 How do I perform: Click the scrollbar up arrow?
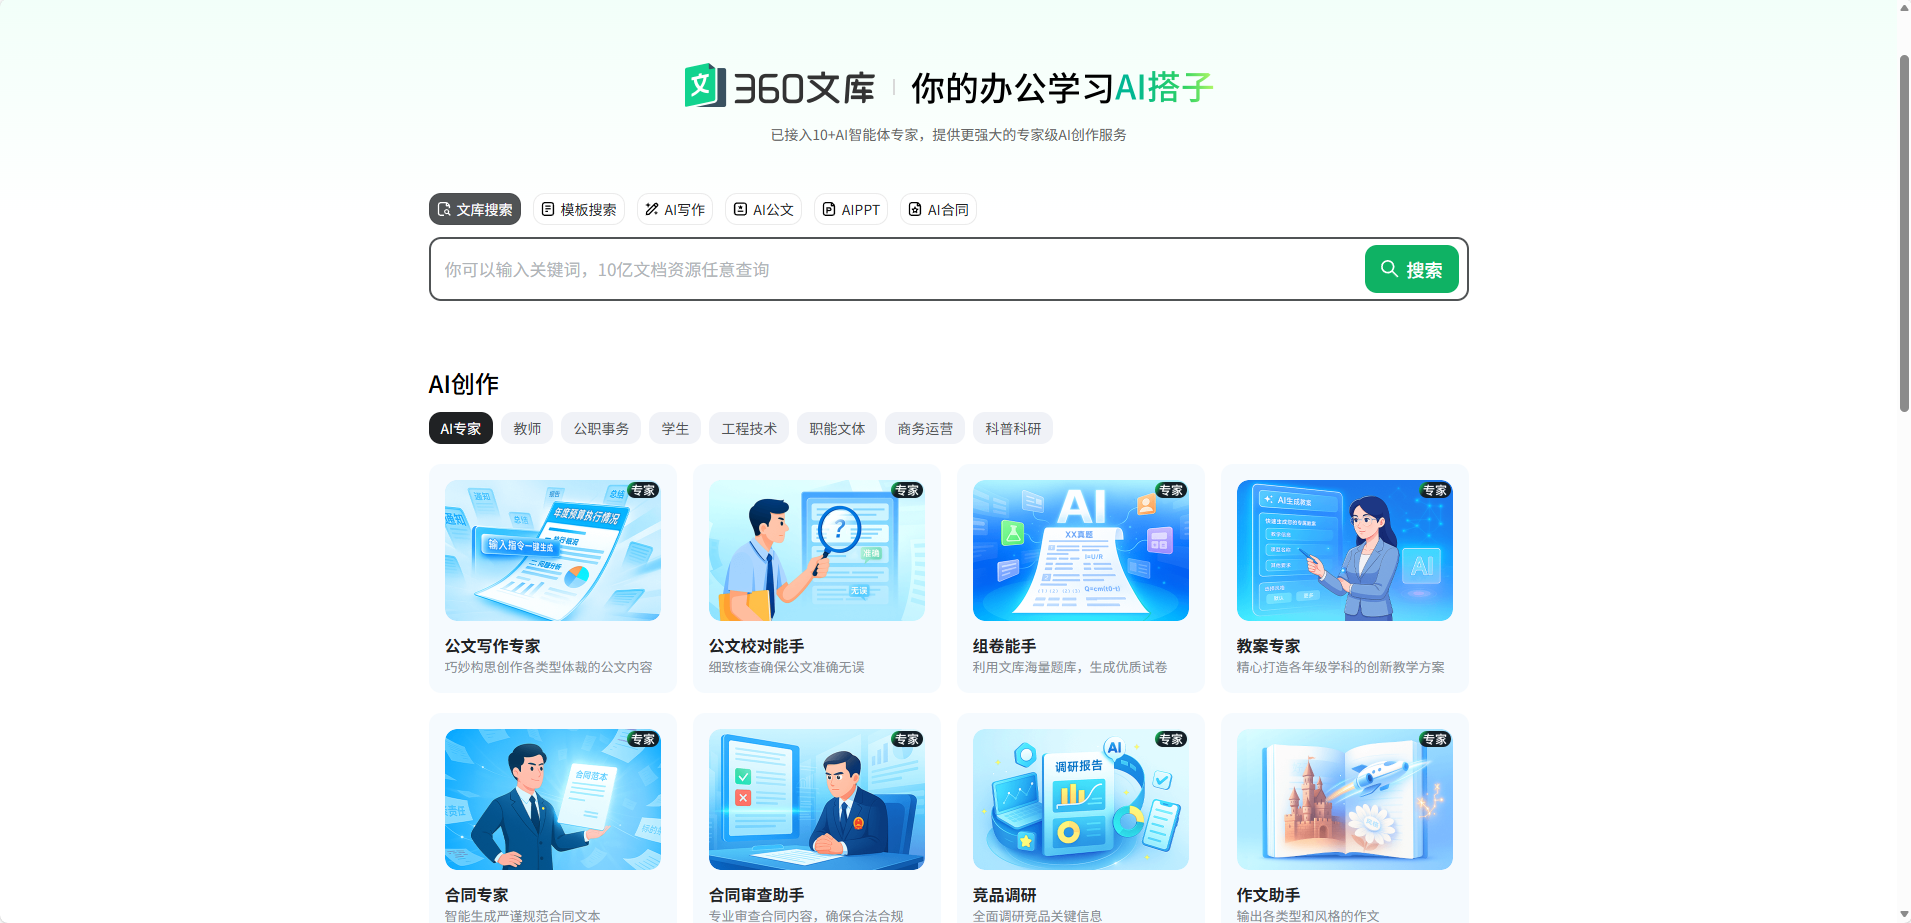[x=1904, y=8]
